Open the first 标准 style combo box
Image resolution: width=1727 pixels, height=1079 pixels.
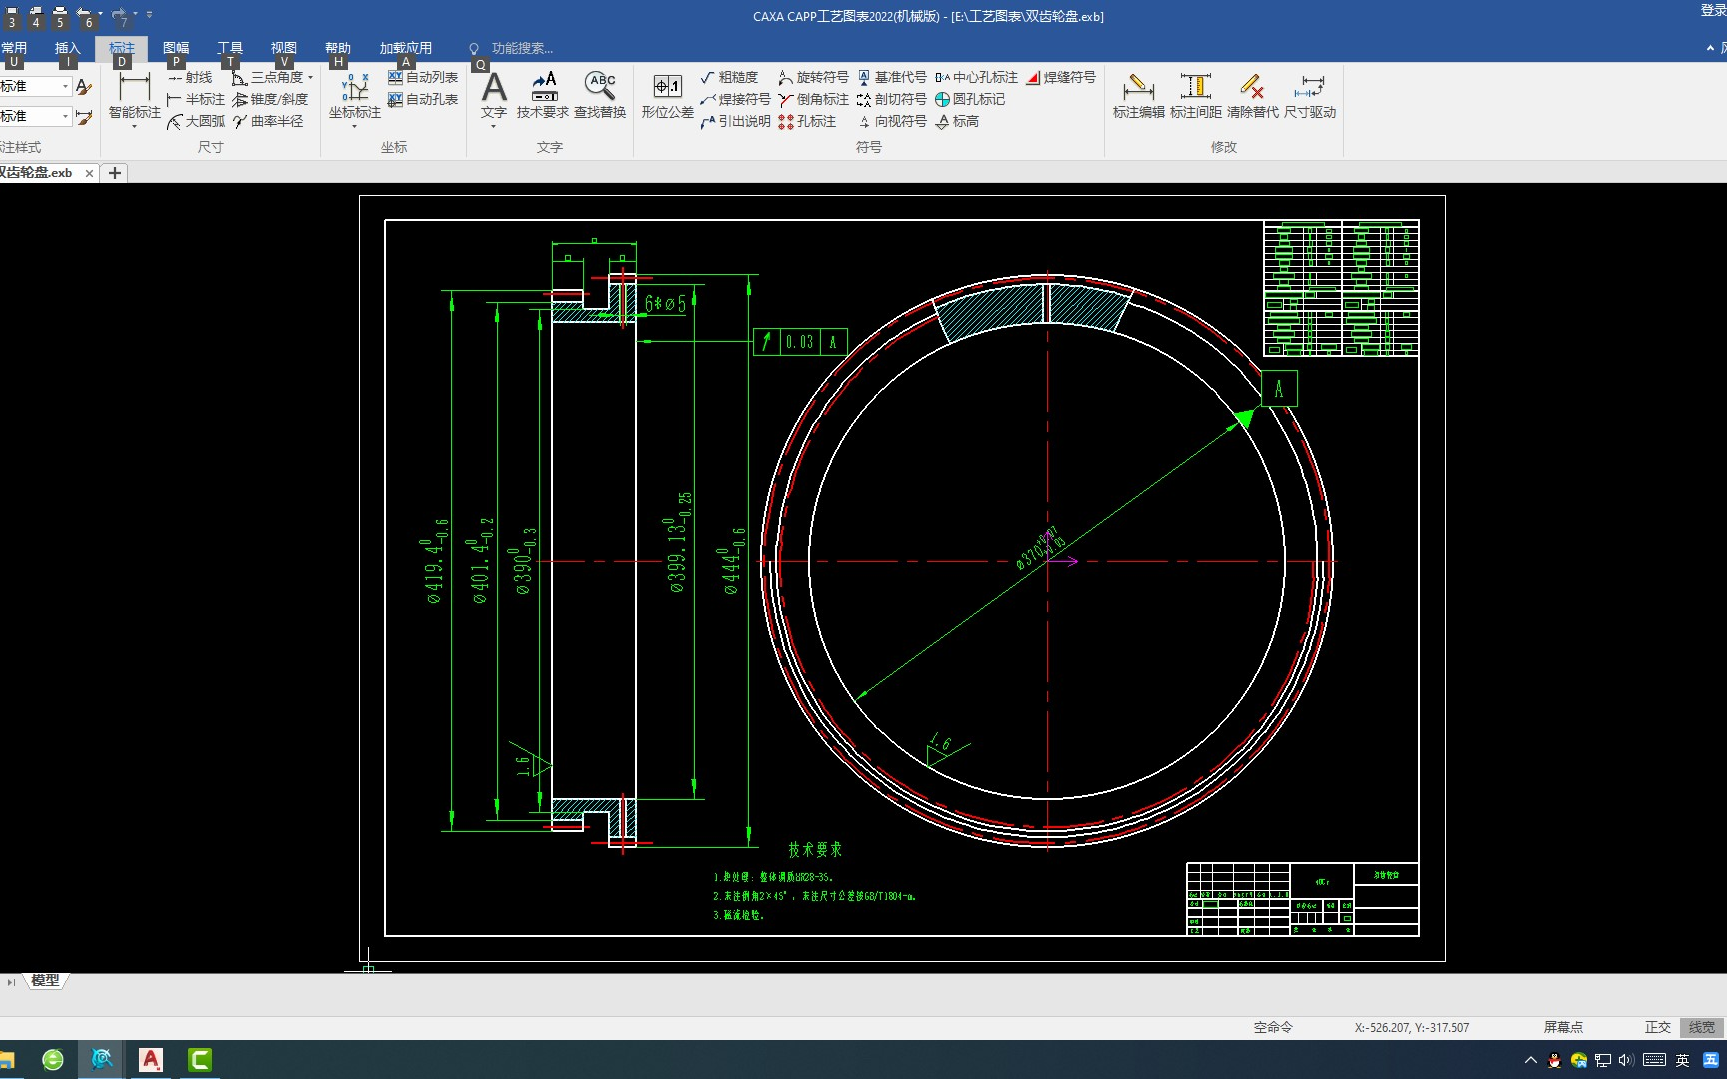36,86
